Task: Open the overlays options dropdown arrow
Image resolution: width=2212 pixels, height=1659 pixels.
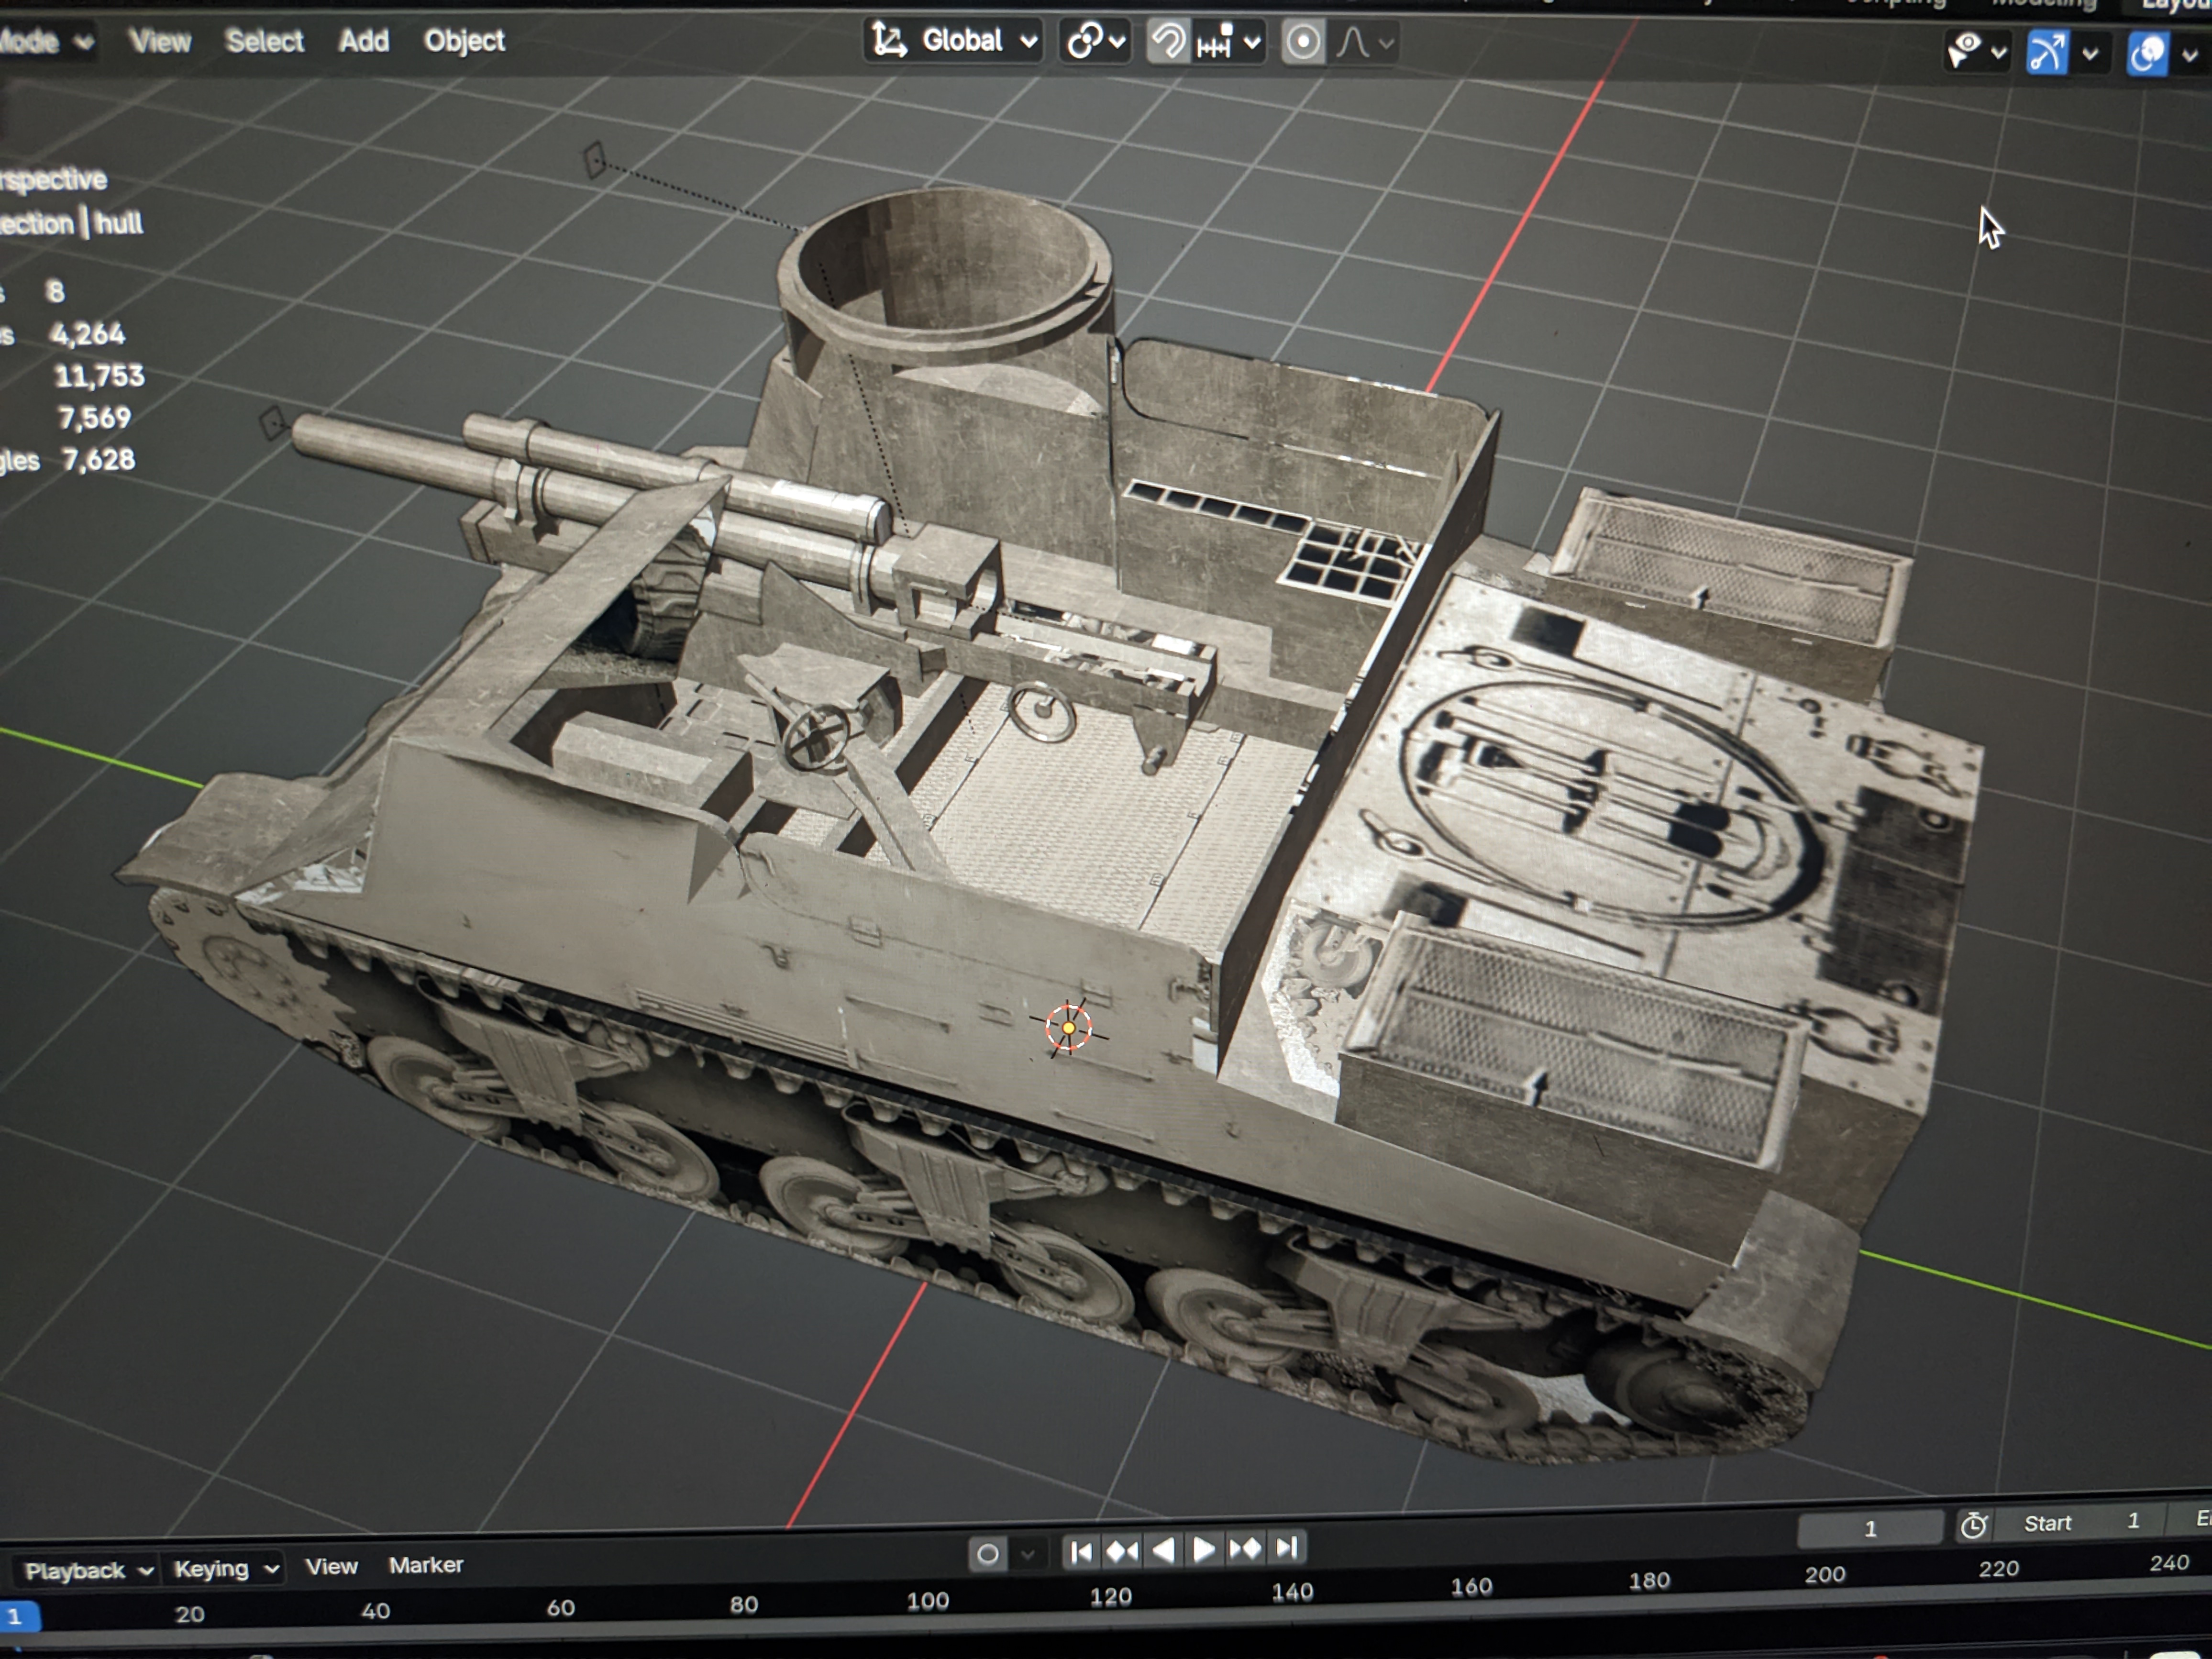Action: 2189,56
